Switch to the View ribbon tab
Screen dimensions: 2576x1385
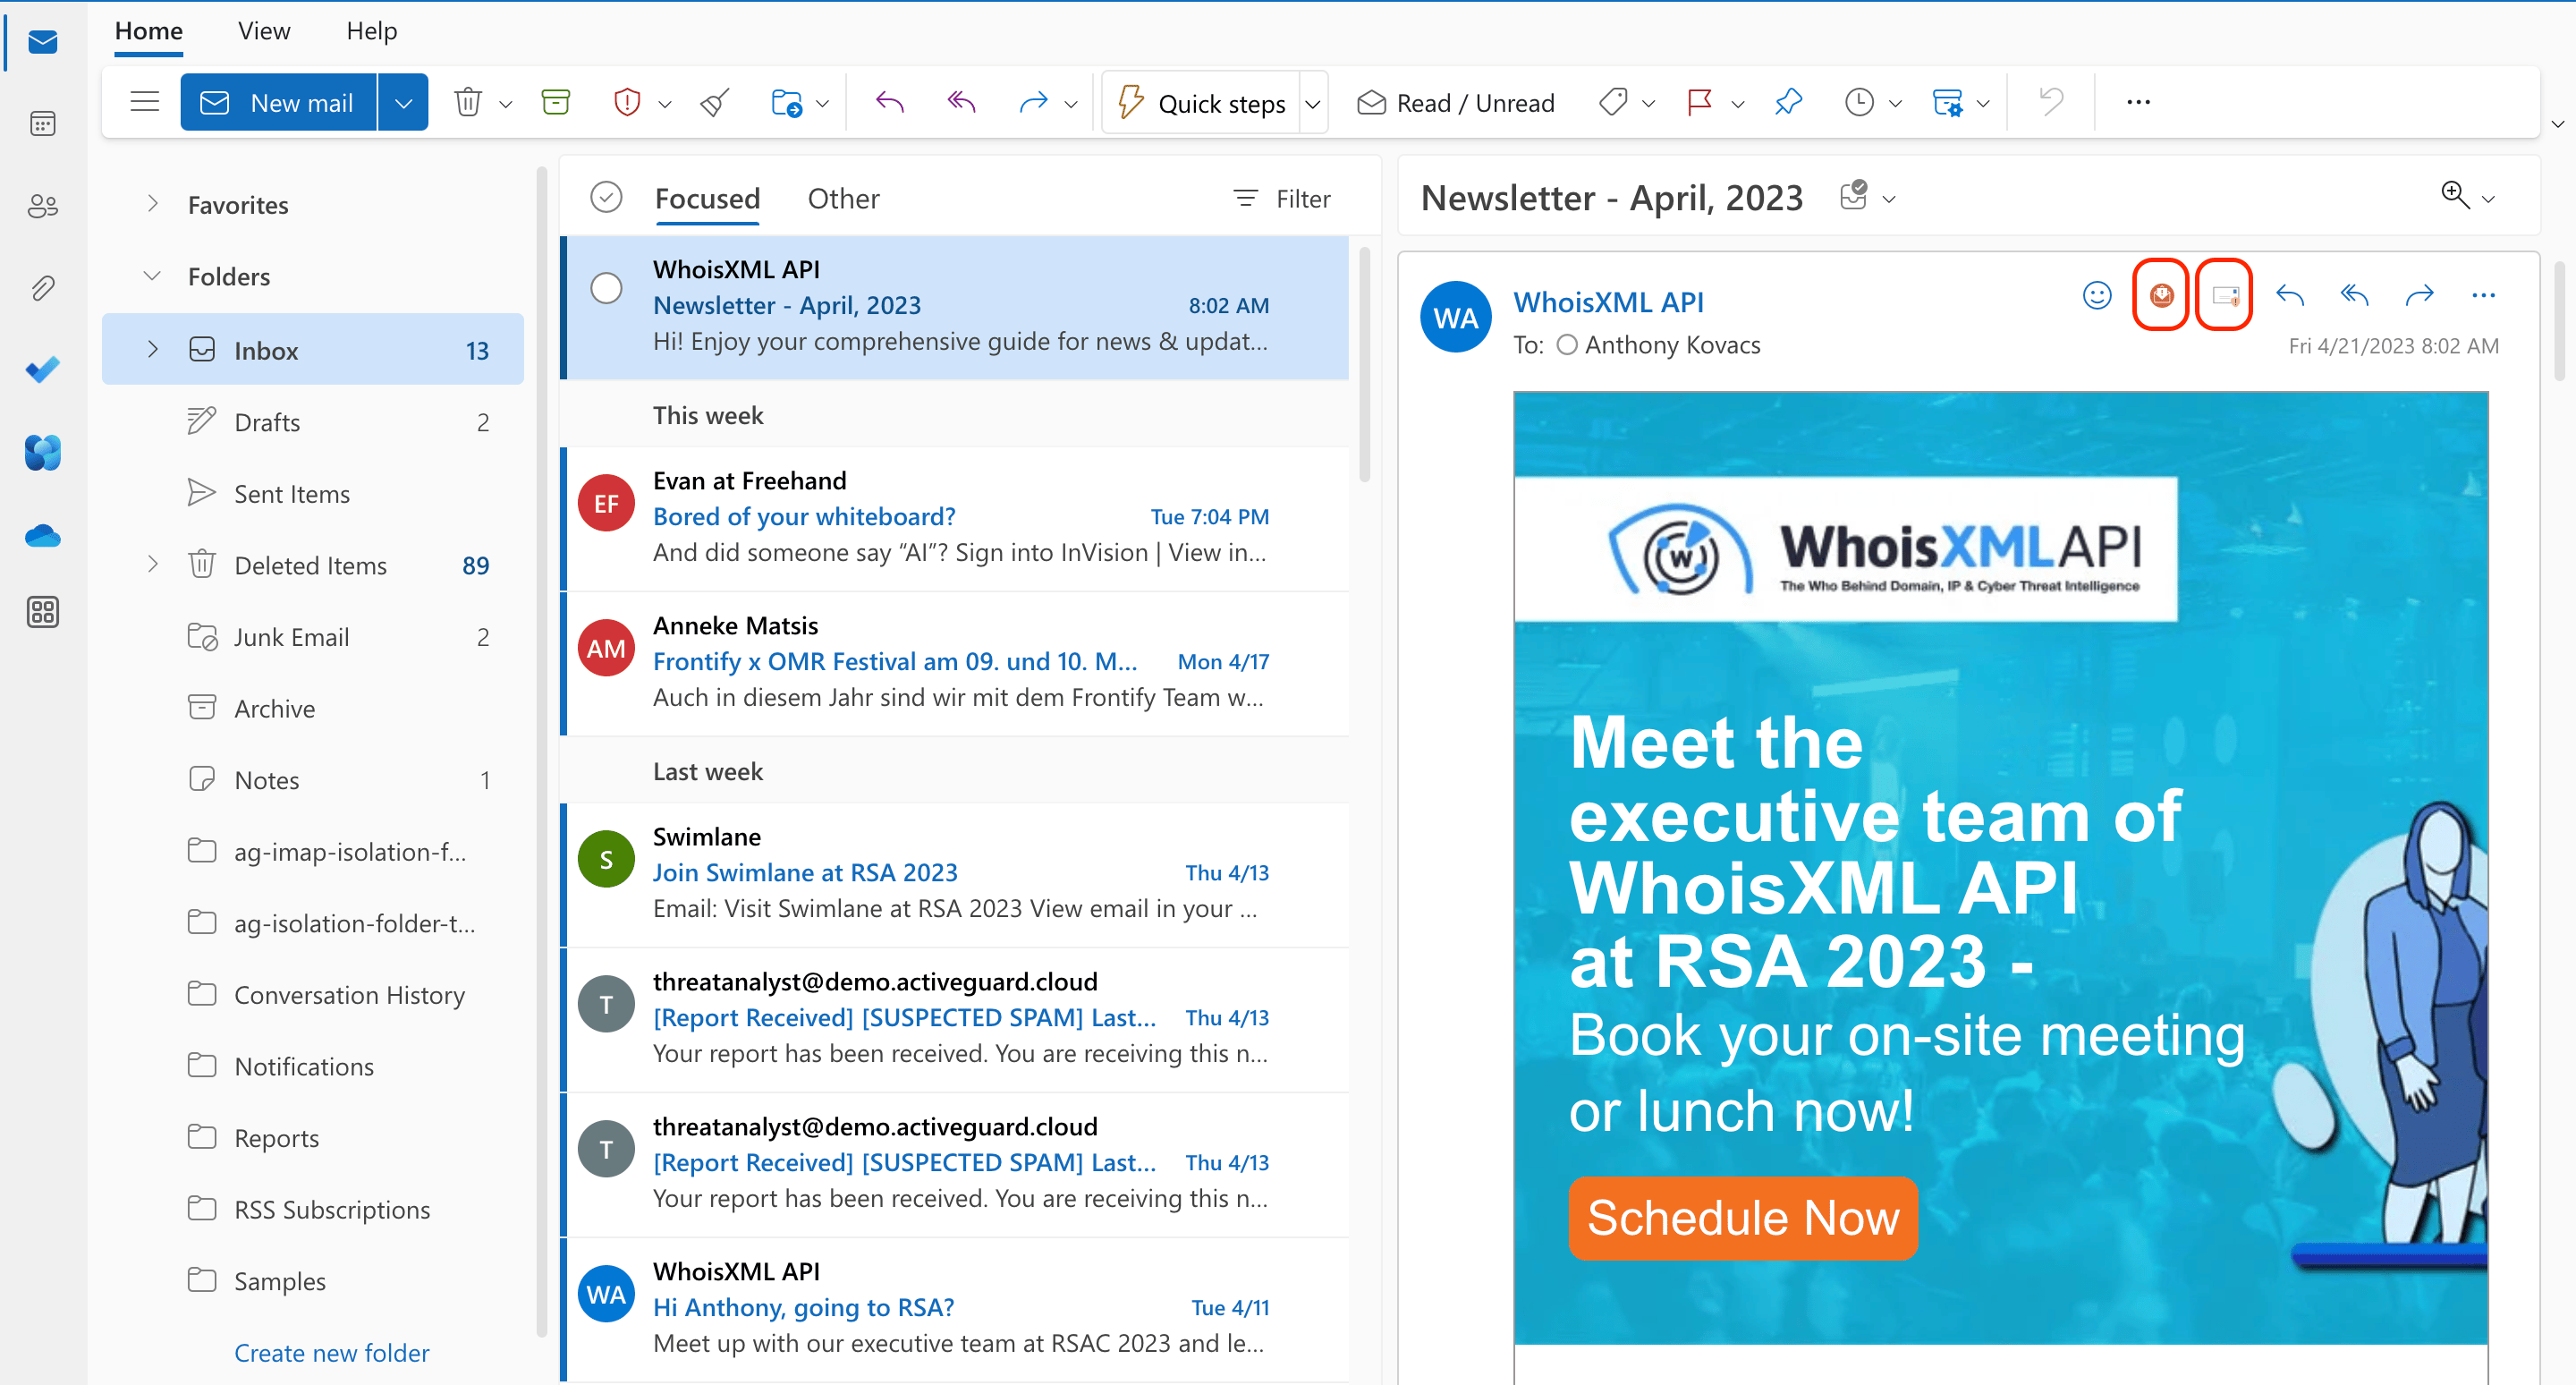click(264, 31)
